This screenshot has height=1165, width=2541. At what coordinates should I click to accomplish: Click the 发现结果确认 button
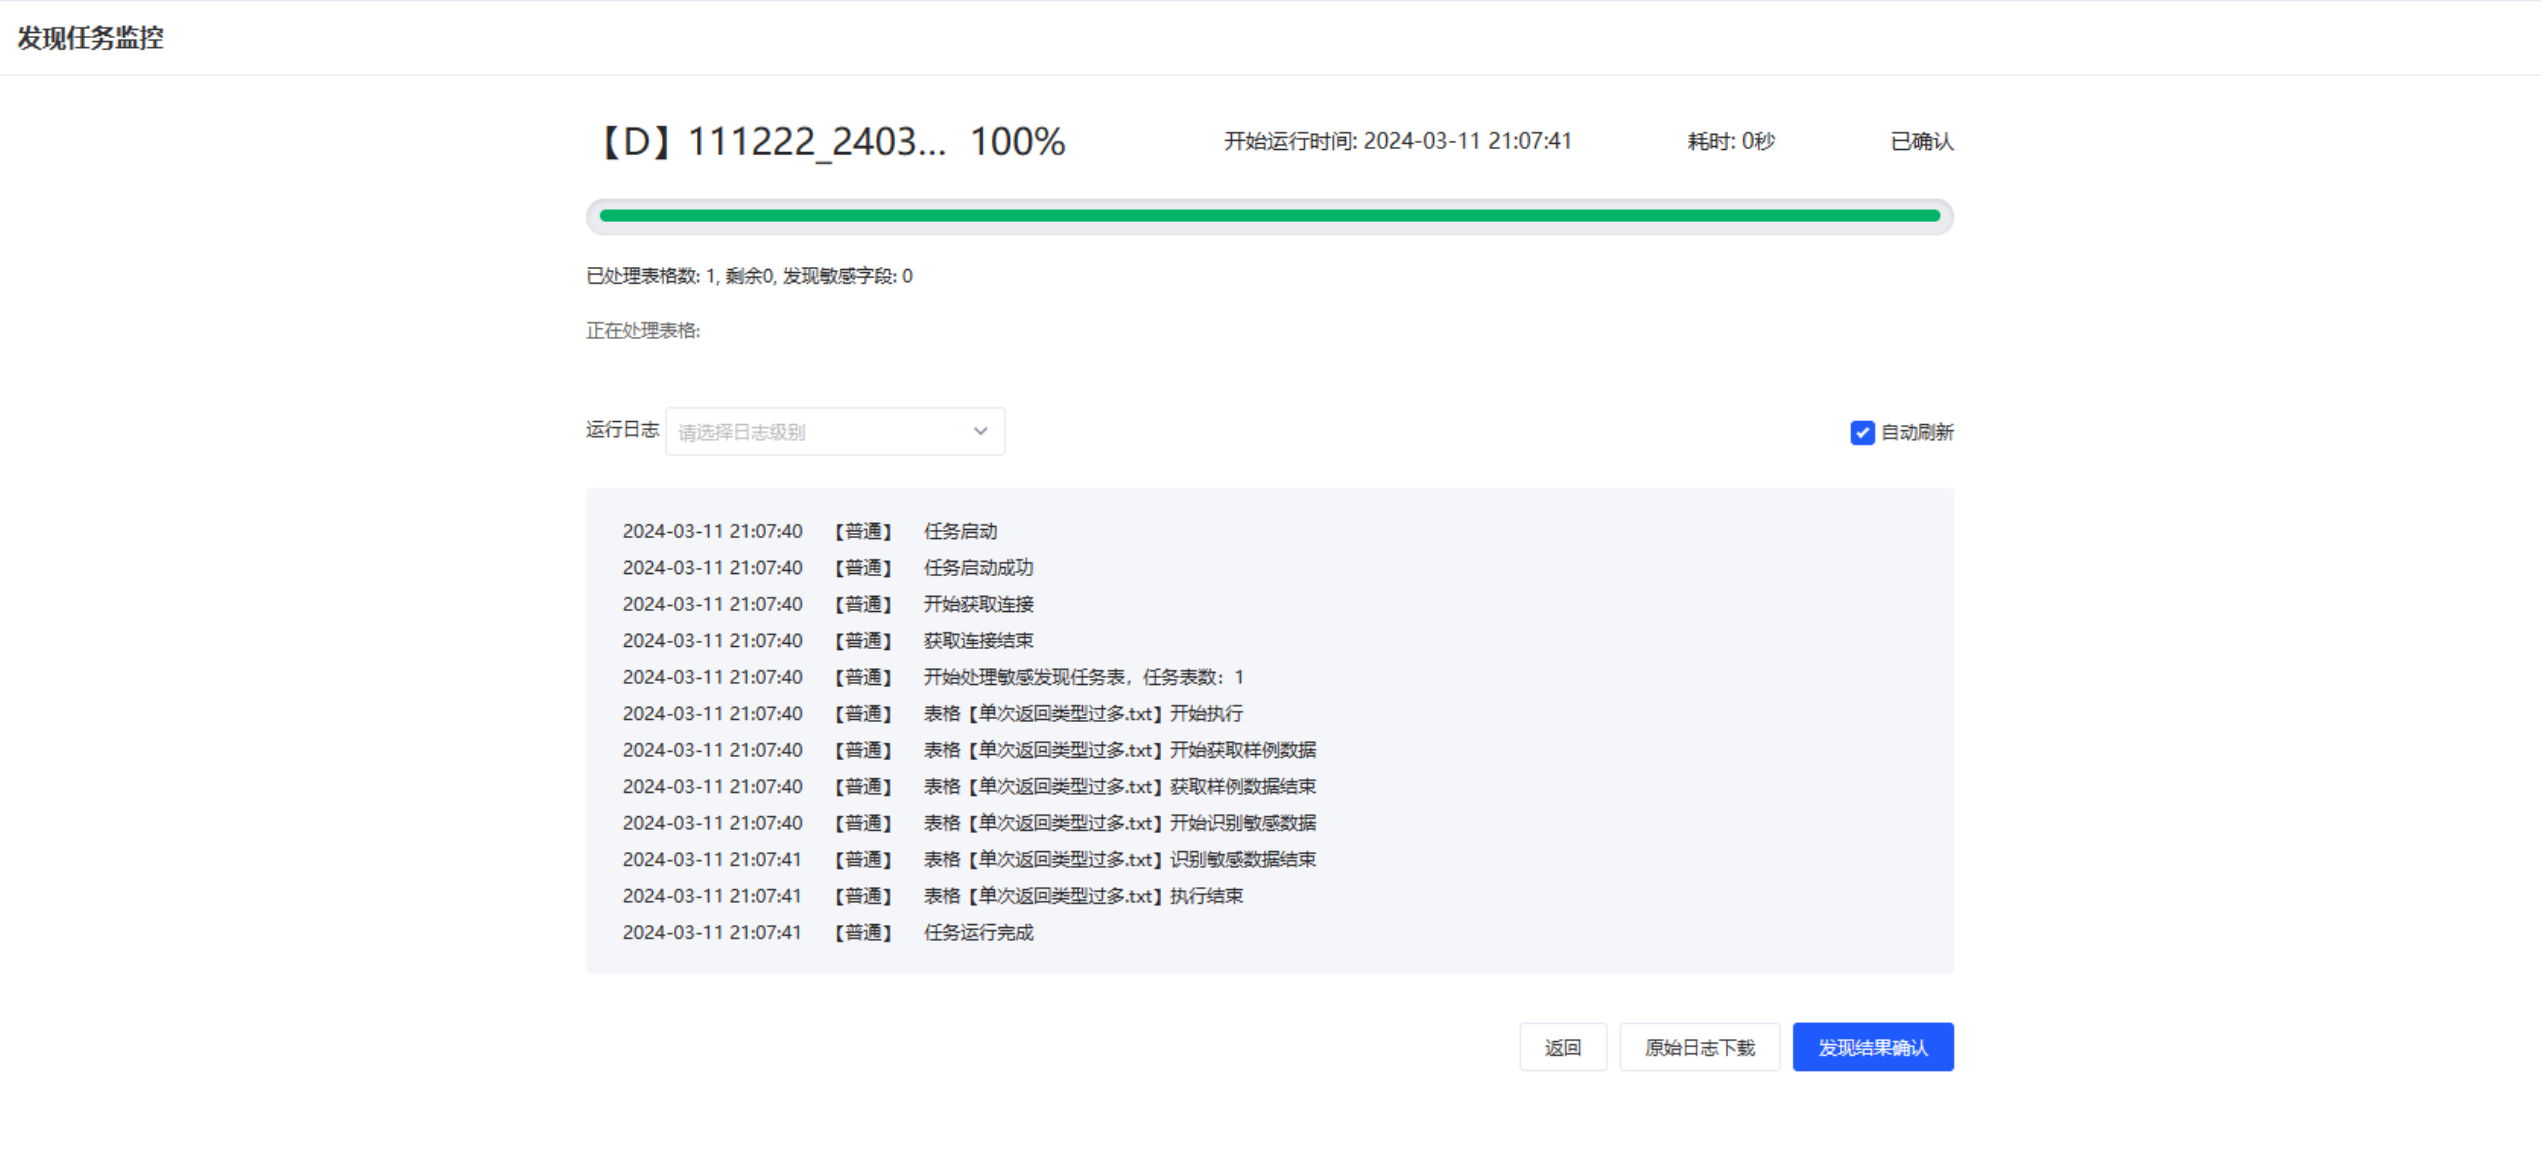tap(1872, 1047)
